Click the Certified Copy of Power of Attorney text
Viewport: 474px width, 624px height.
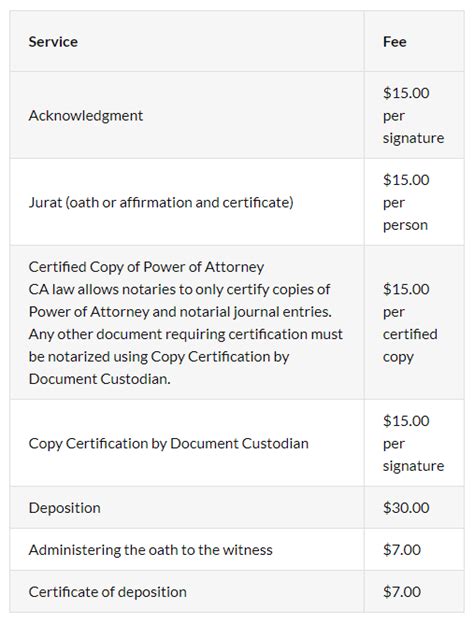click(x=146, y=267)
